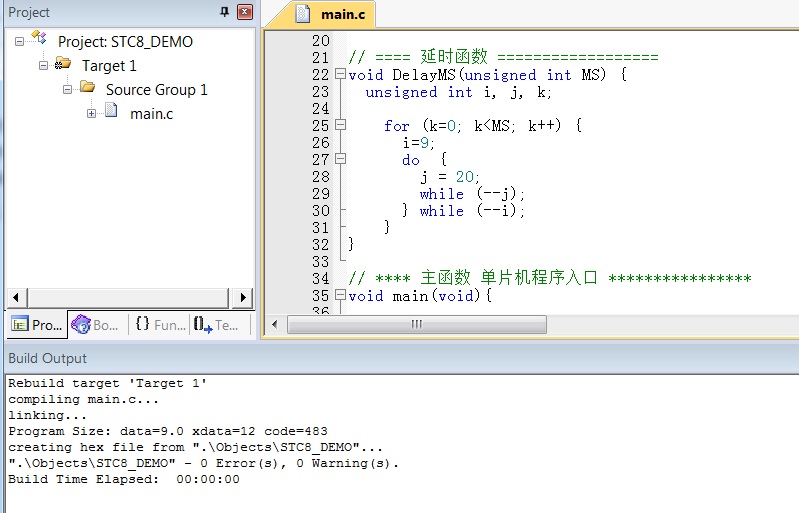Select Target 1 in project tree
Image resolution: width=799 pixels, height=513 pixels.
(x=109, y=65)
